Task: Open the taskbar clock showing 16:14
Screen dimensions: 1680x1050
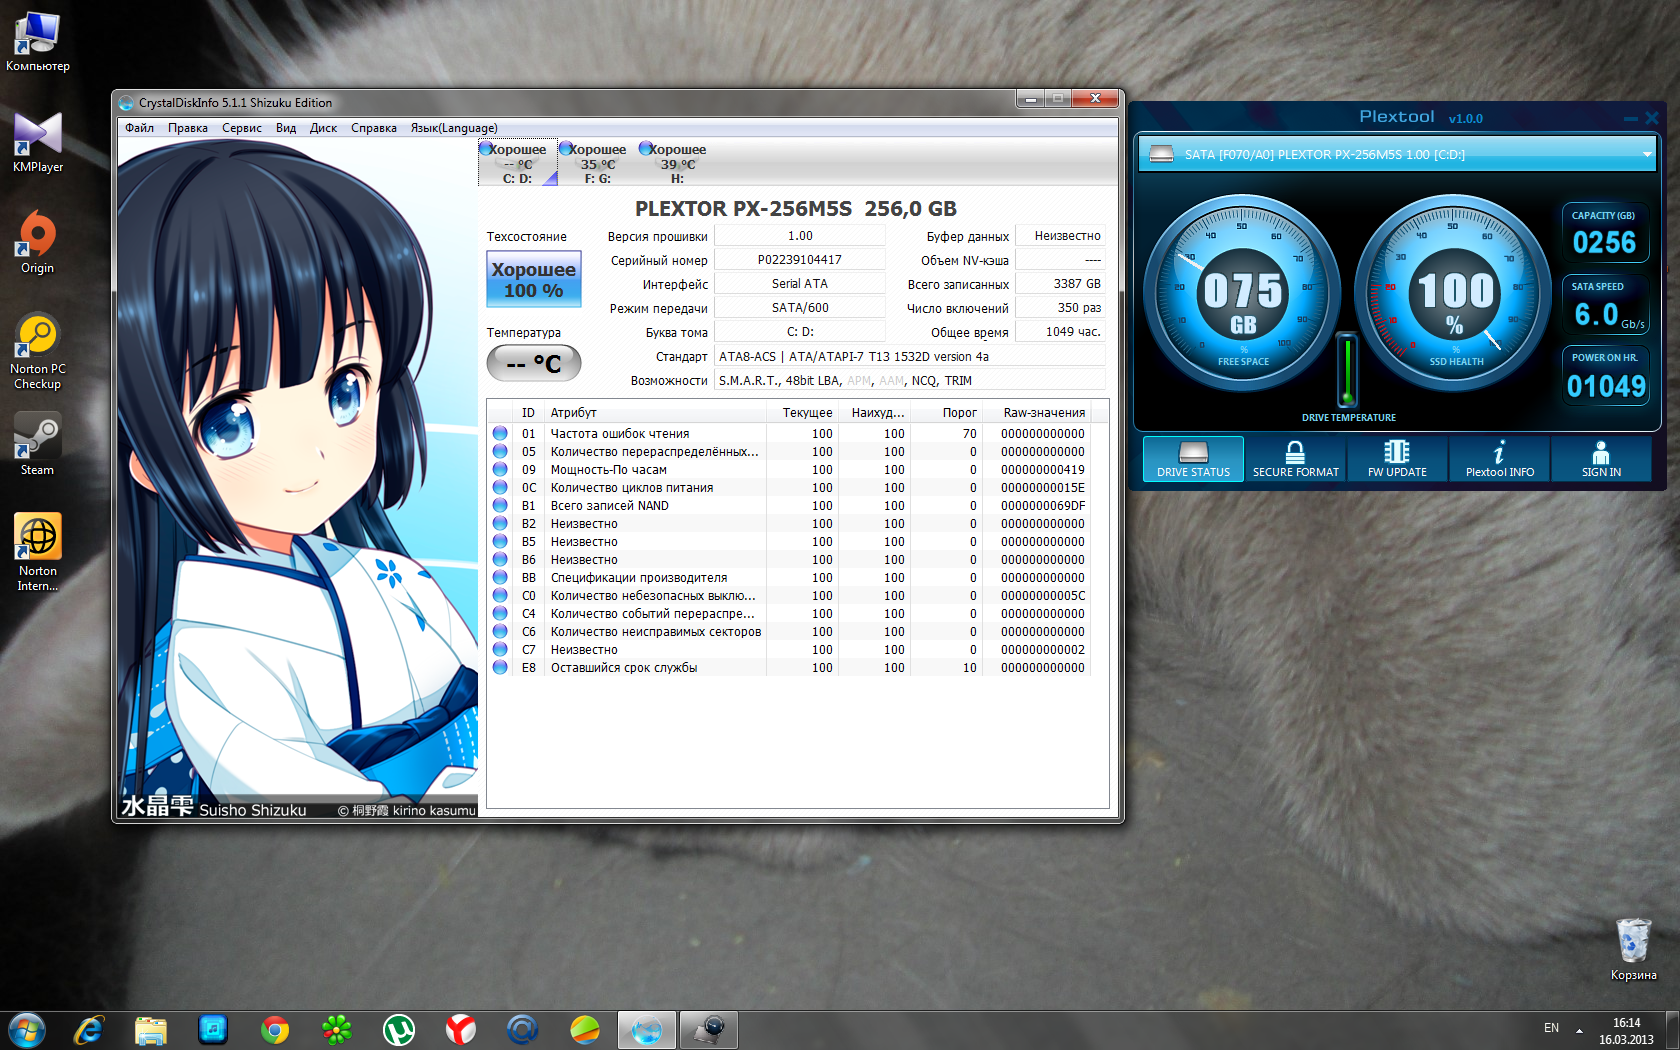Action: point(1626,1031)
